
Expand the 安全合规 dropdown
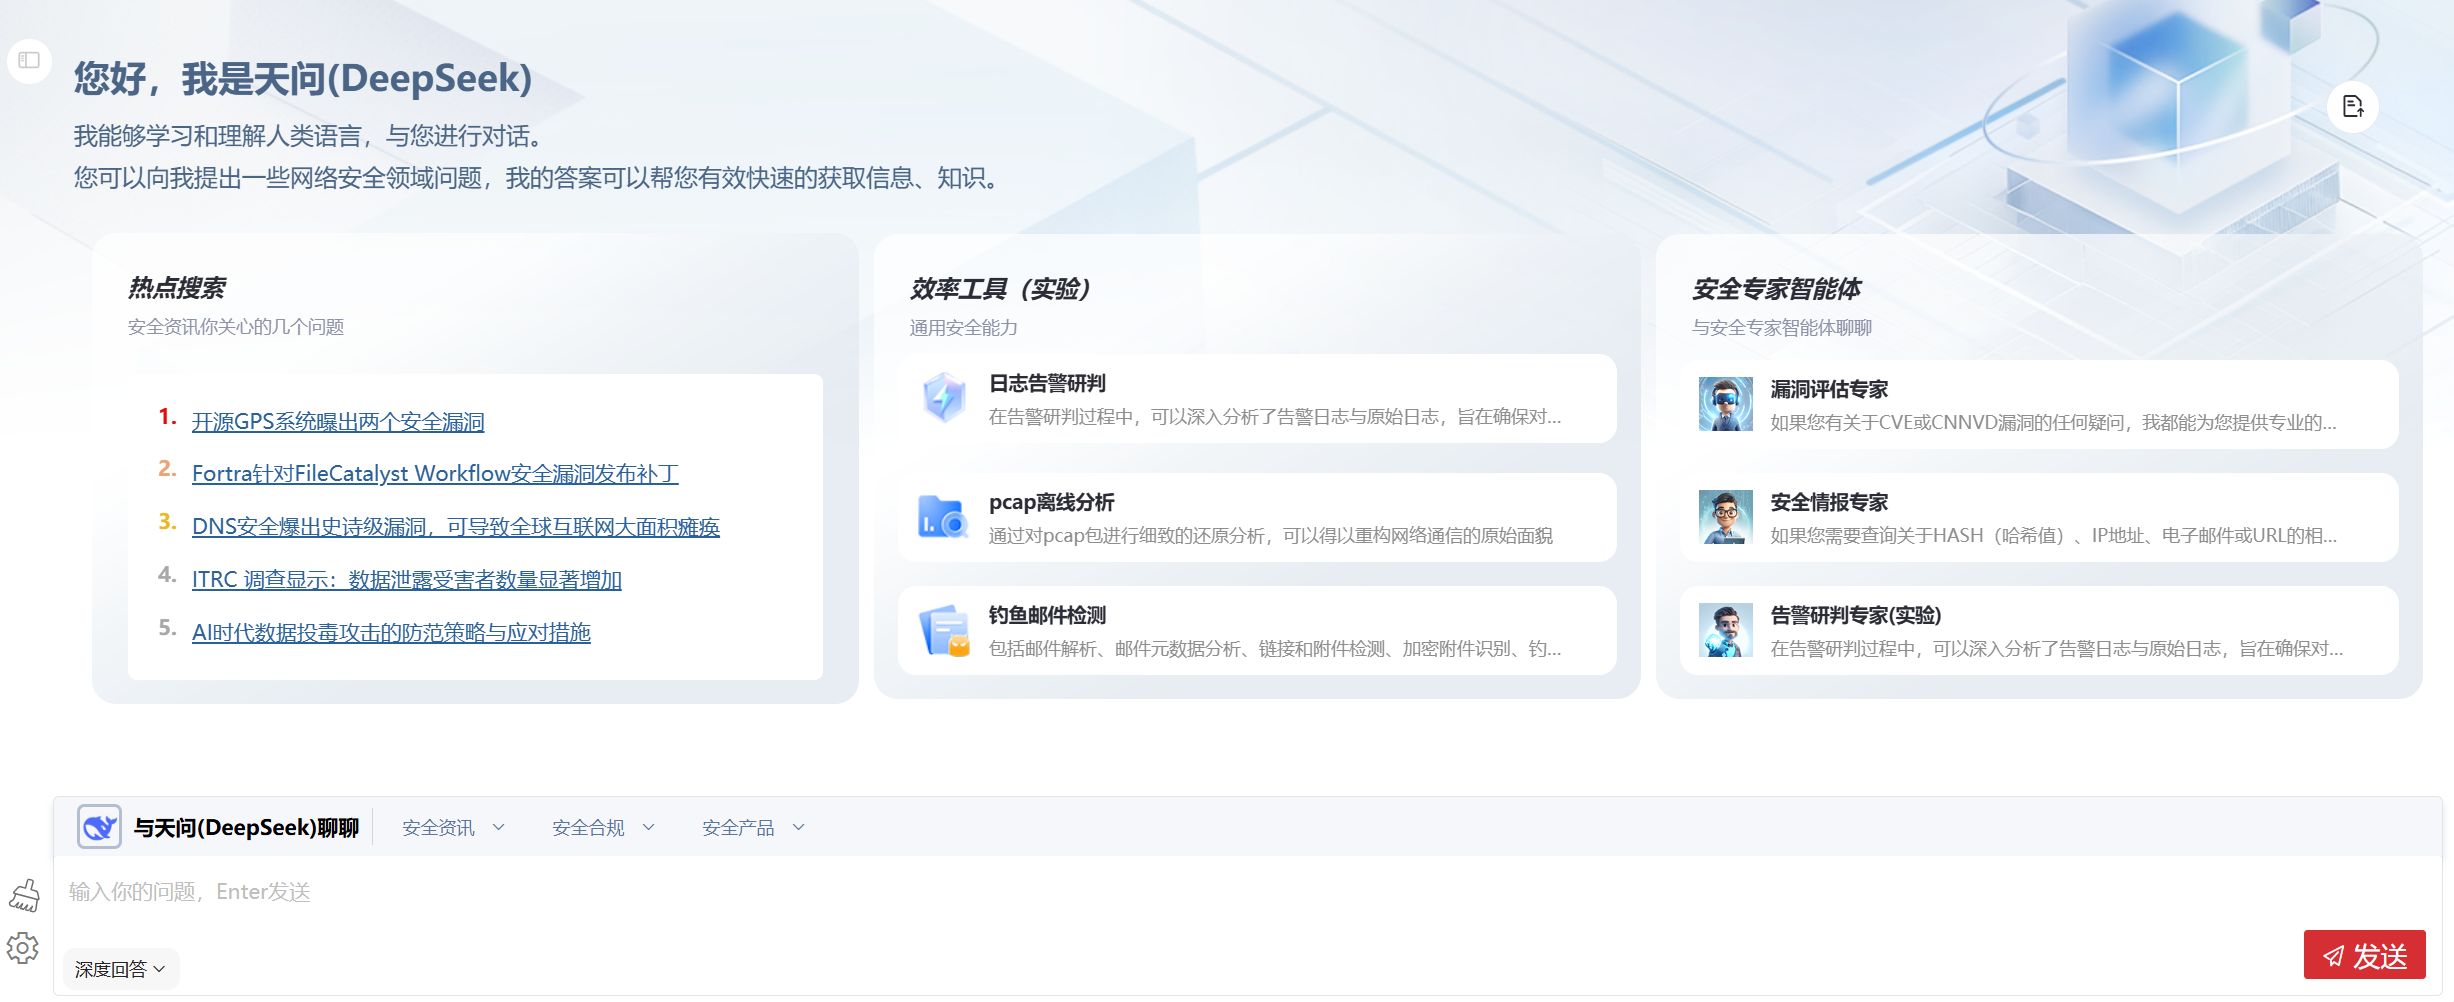[x=603, y=828]
